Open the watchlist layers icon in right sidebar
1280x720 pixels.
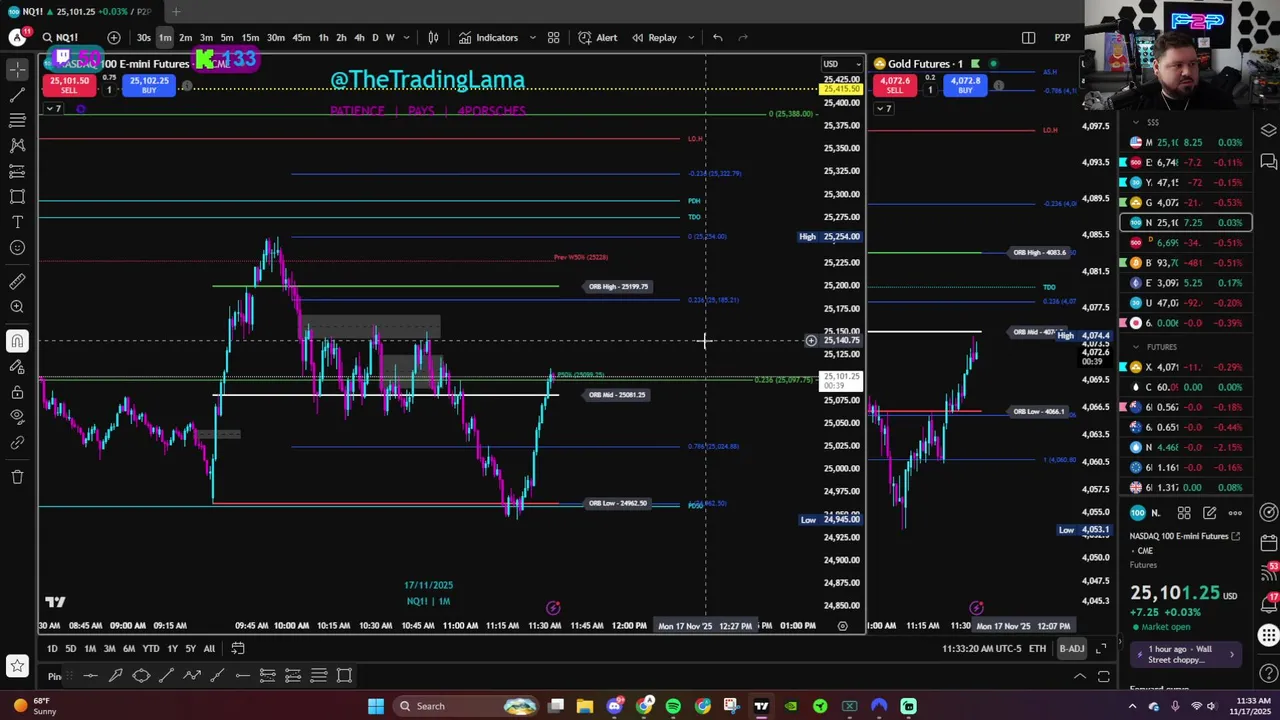point(1268,131)
